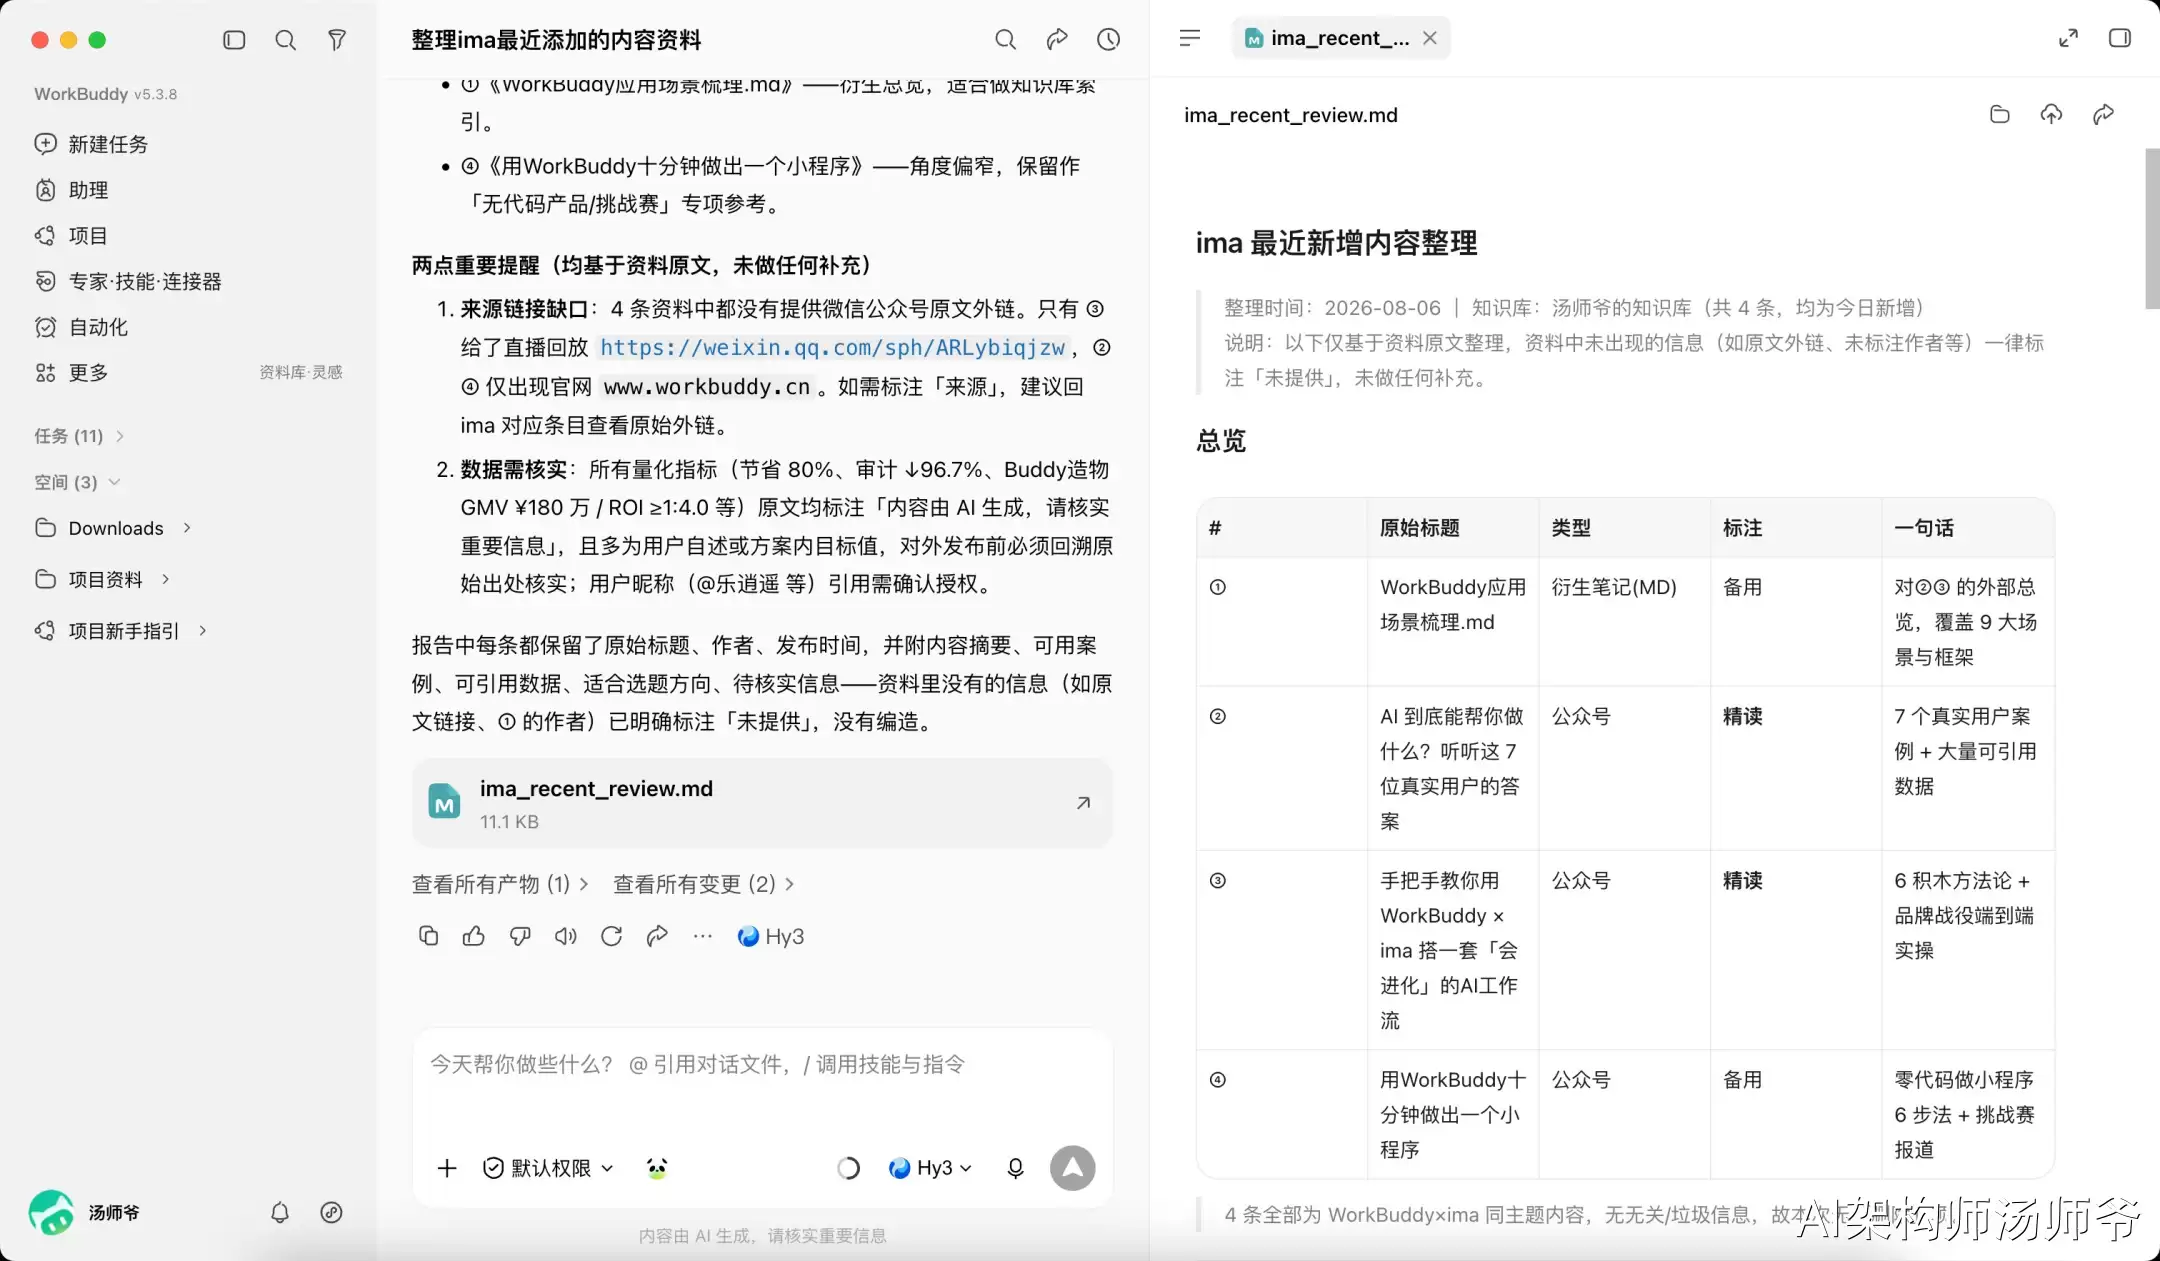Open ima_recent_review.md file card
The image size is (2160, 1261).
click(762, 803)
